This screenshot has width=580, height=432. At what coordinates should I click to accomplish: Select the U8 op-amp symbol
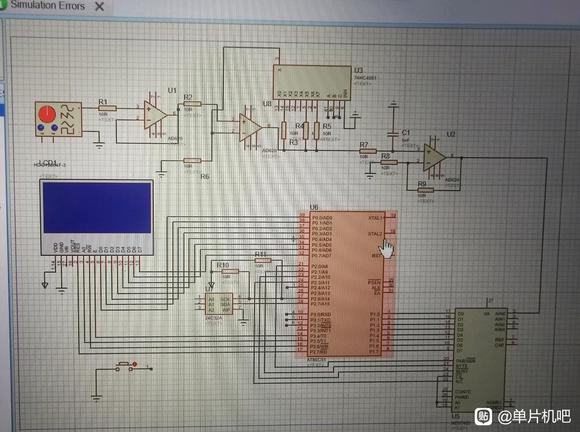(250, 128)
